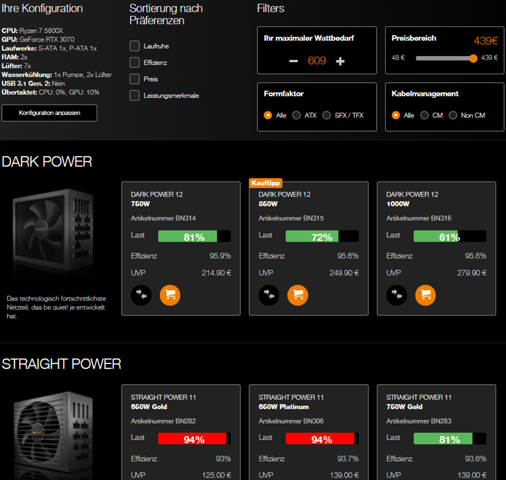Enable the Laufruhe sorting checkbox
The image size is (506, 480).
[x=134, y=46]
